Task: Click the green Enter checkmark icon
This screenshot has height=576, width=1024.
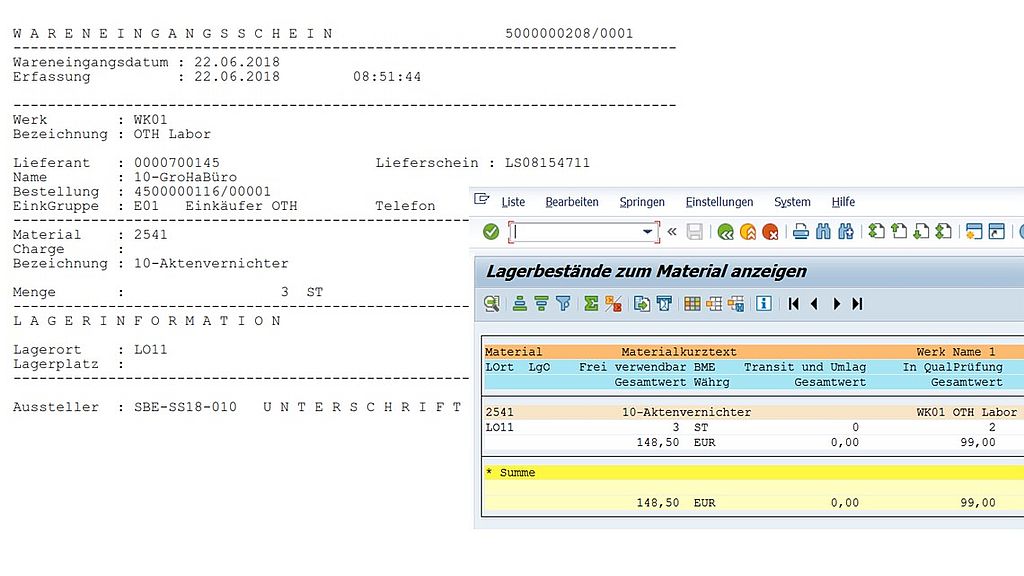Action: [x=491, y=232]
